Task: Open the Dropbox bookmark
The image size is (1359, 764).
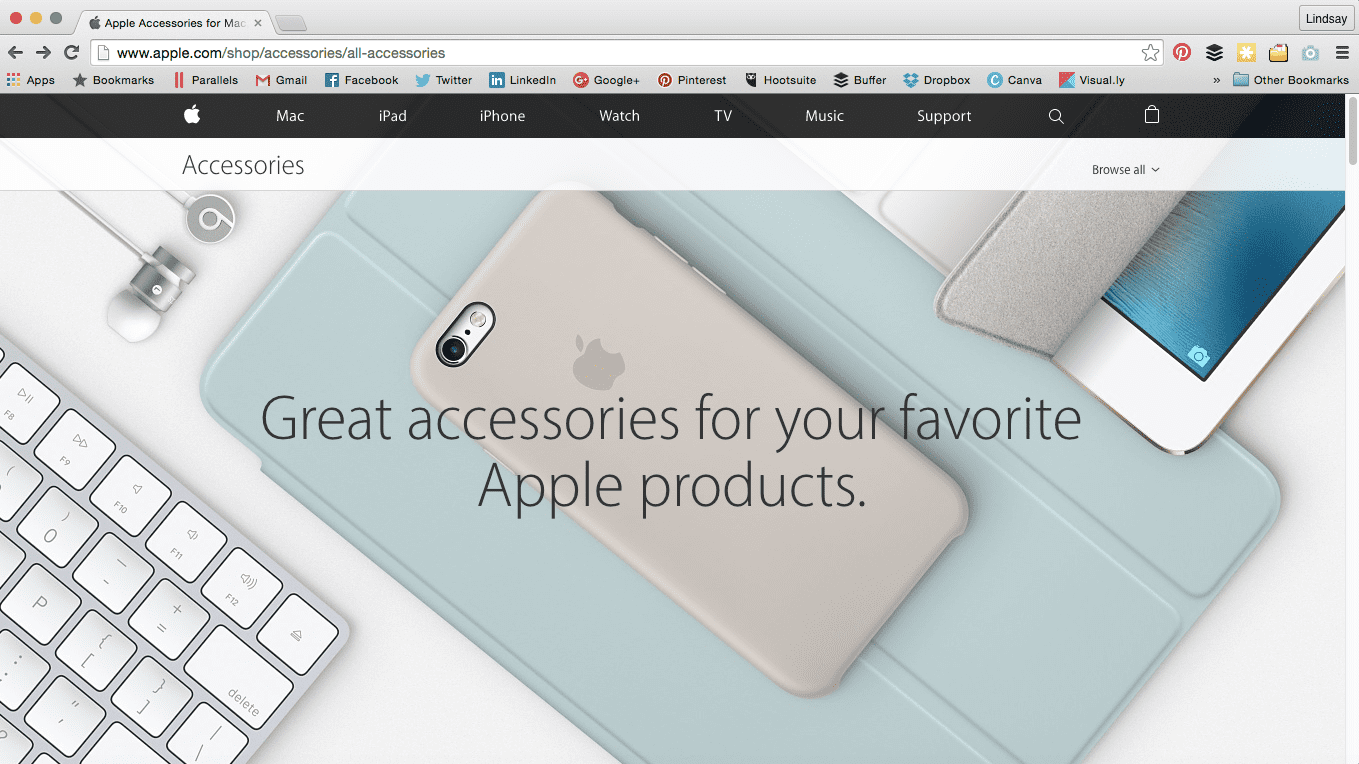Action: tap(936, 80)
